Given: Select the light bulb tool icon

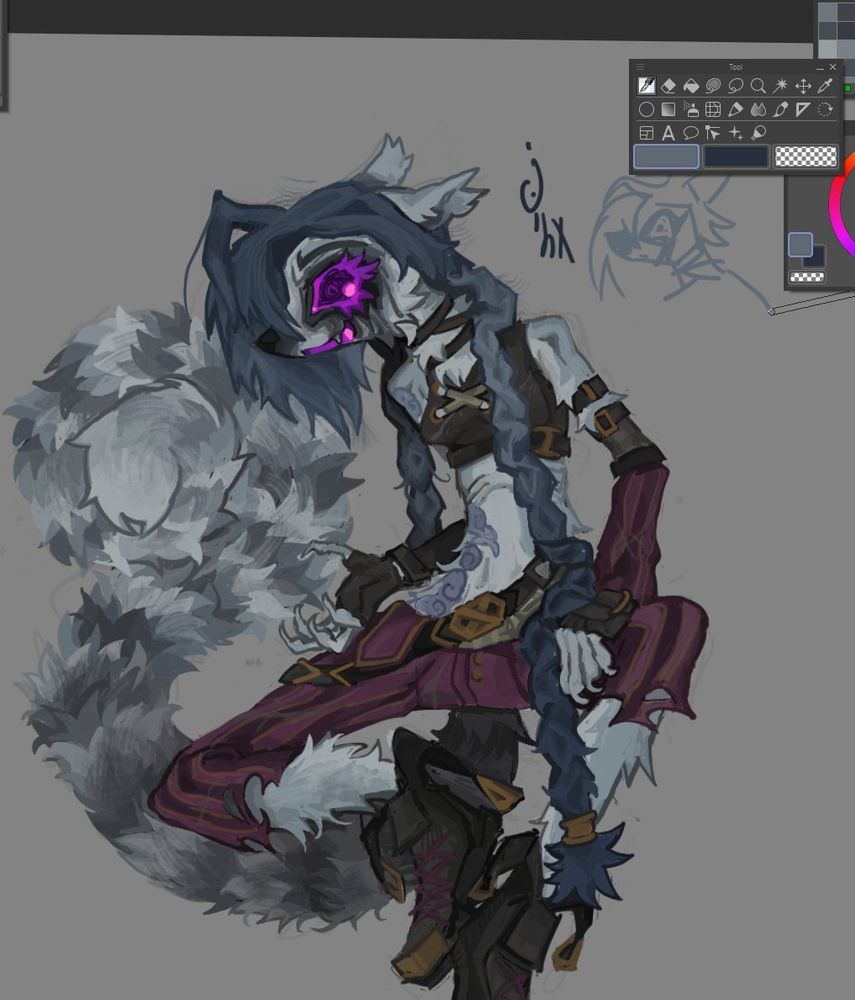Looking at the screenshot, I should (758, 133).
